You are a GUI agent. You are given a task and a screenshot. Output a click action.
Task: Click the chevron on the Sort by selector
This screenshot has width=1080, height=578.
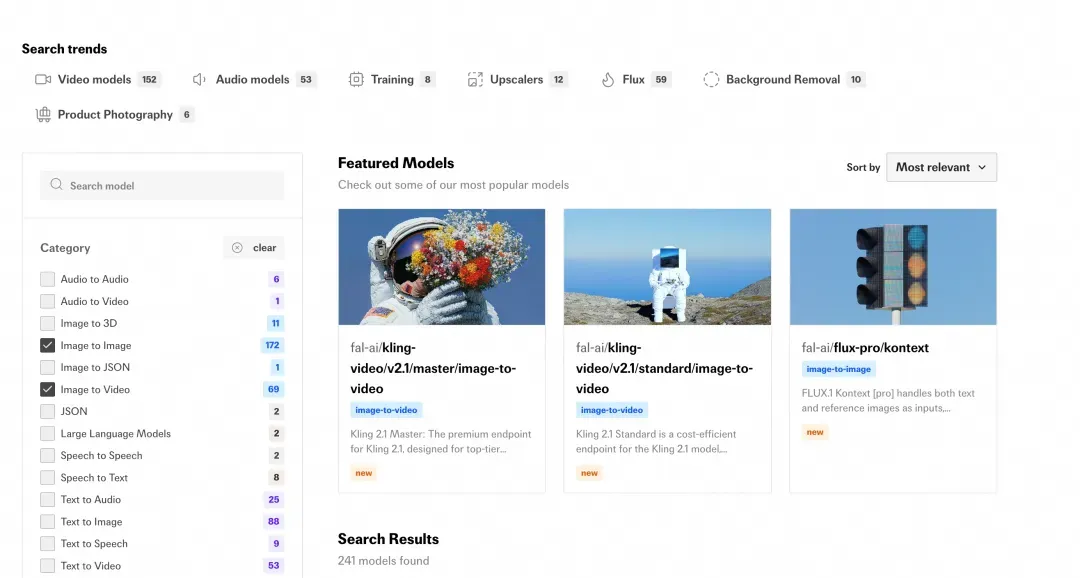click(x=982, y=167)
